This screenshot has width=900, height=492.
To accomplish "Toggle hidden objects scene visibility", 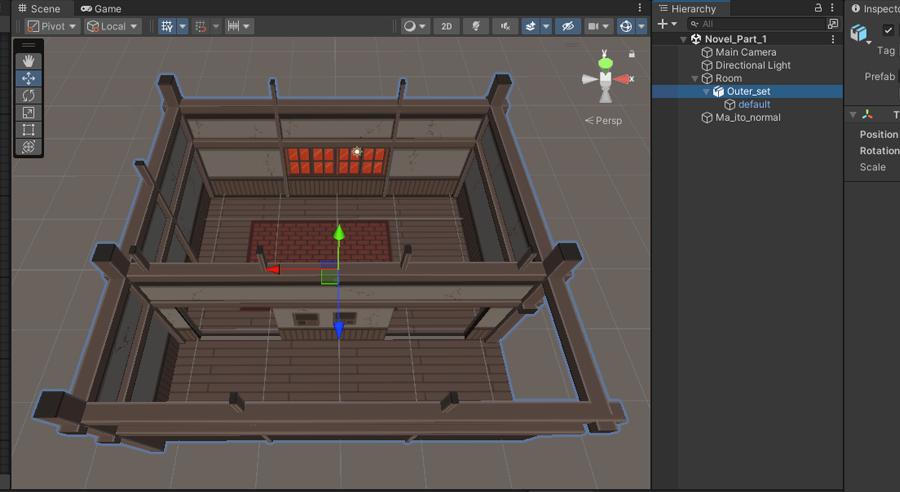I will pos(567,26).
